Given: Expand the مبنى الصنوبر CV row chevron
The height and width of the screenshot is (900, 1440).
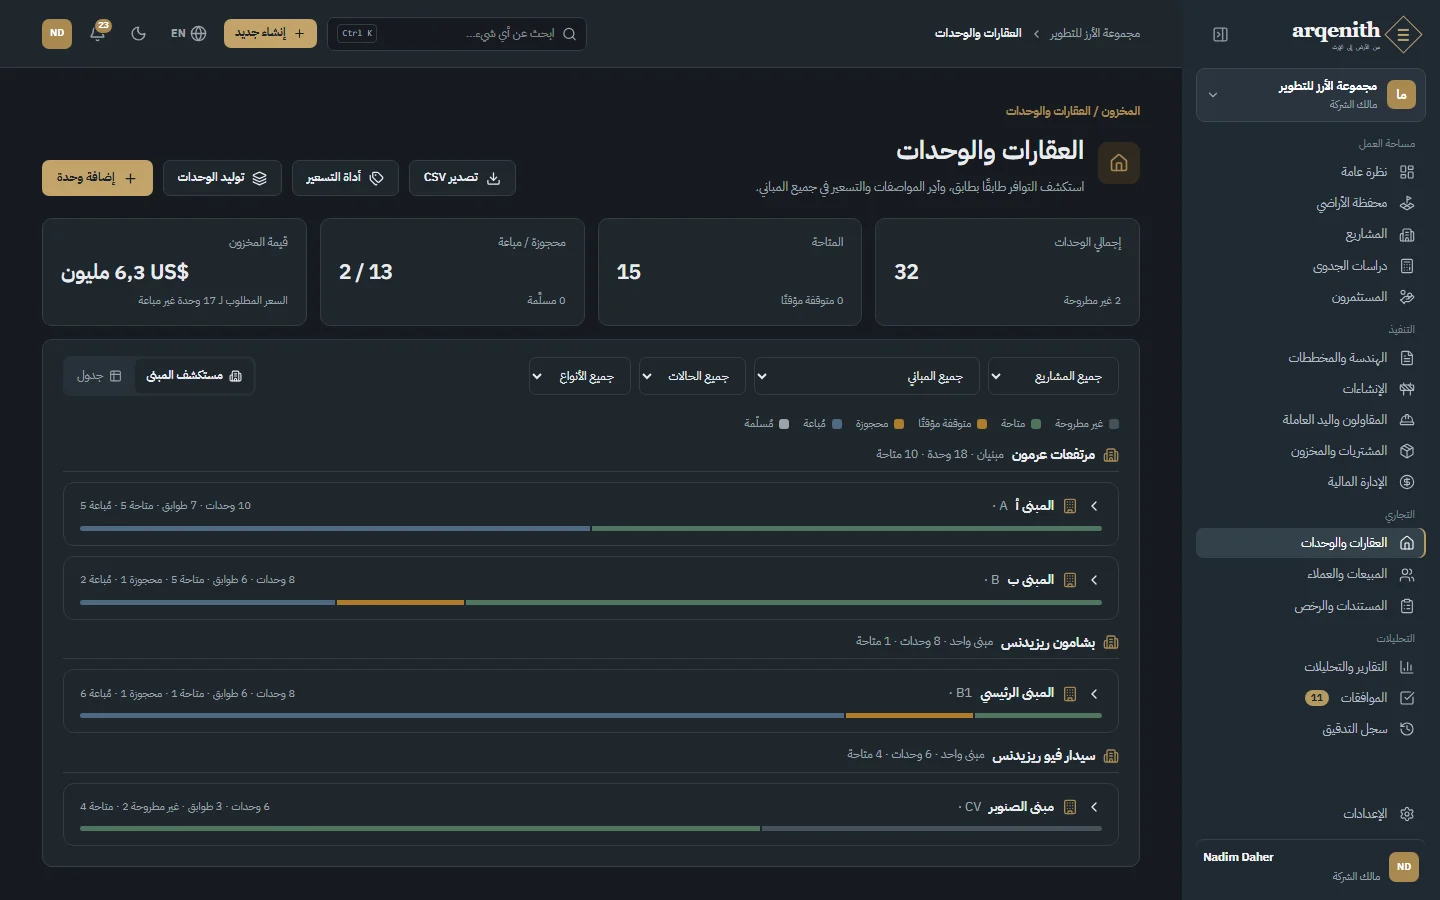Looking at the screenshot, I should pyautogui.click(x=1094, y=807).
